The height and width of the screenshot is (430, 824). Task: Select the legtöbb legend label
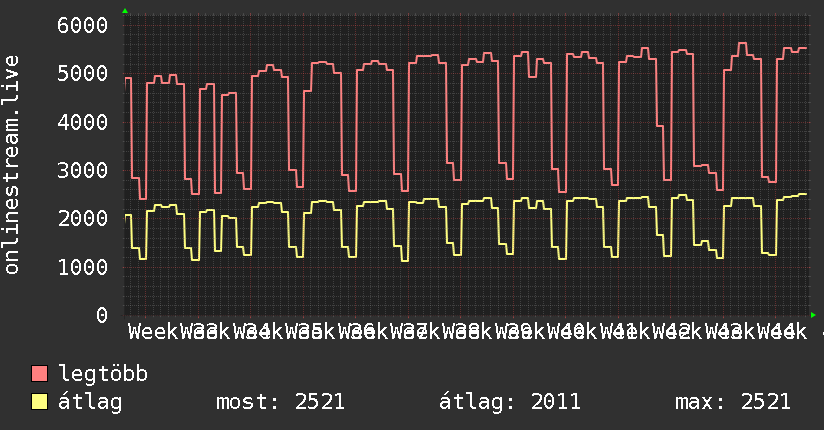[x=103, y=373]
